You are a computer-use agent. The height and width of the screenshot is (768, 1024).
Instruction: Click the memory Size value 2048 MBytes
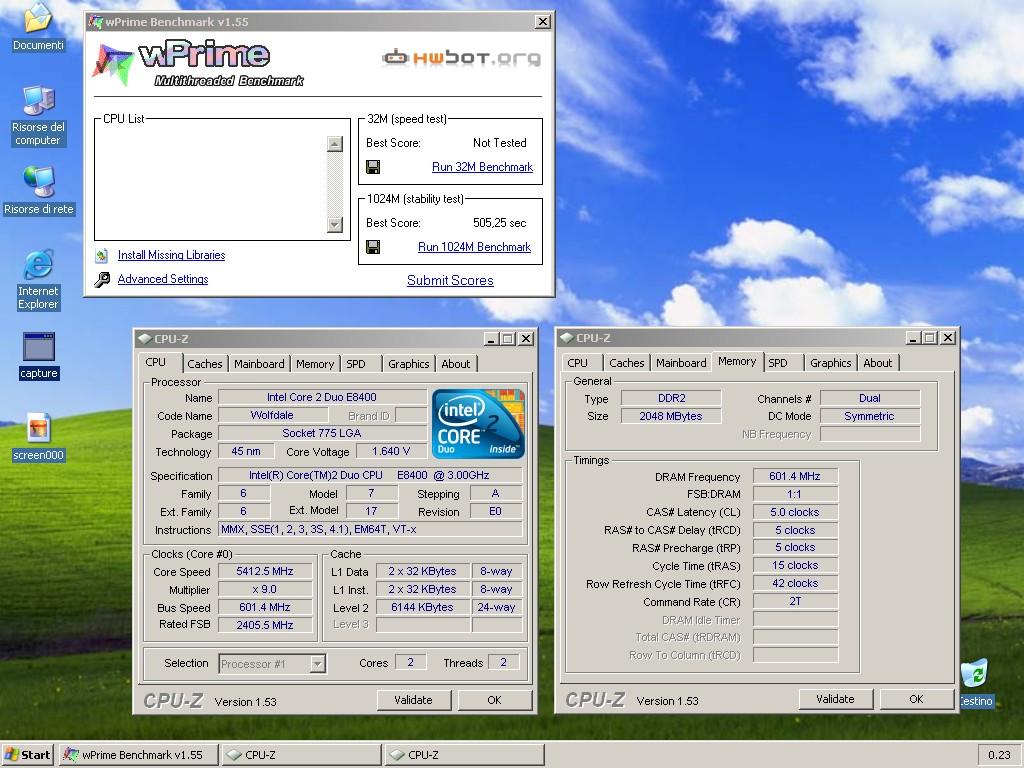coord(671,416)
